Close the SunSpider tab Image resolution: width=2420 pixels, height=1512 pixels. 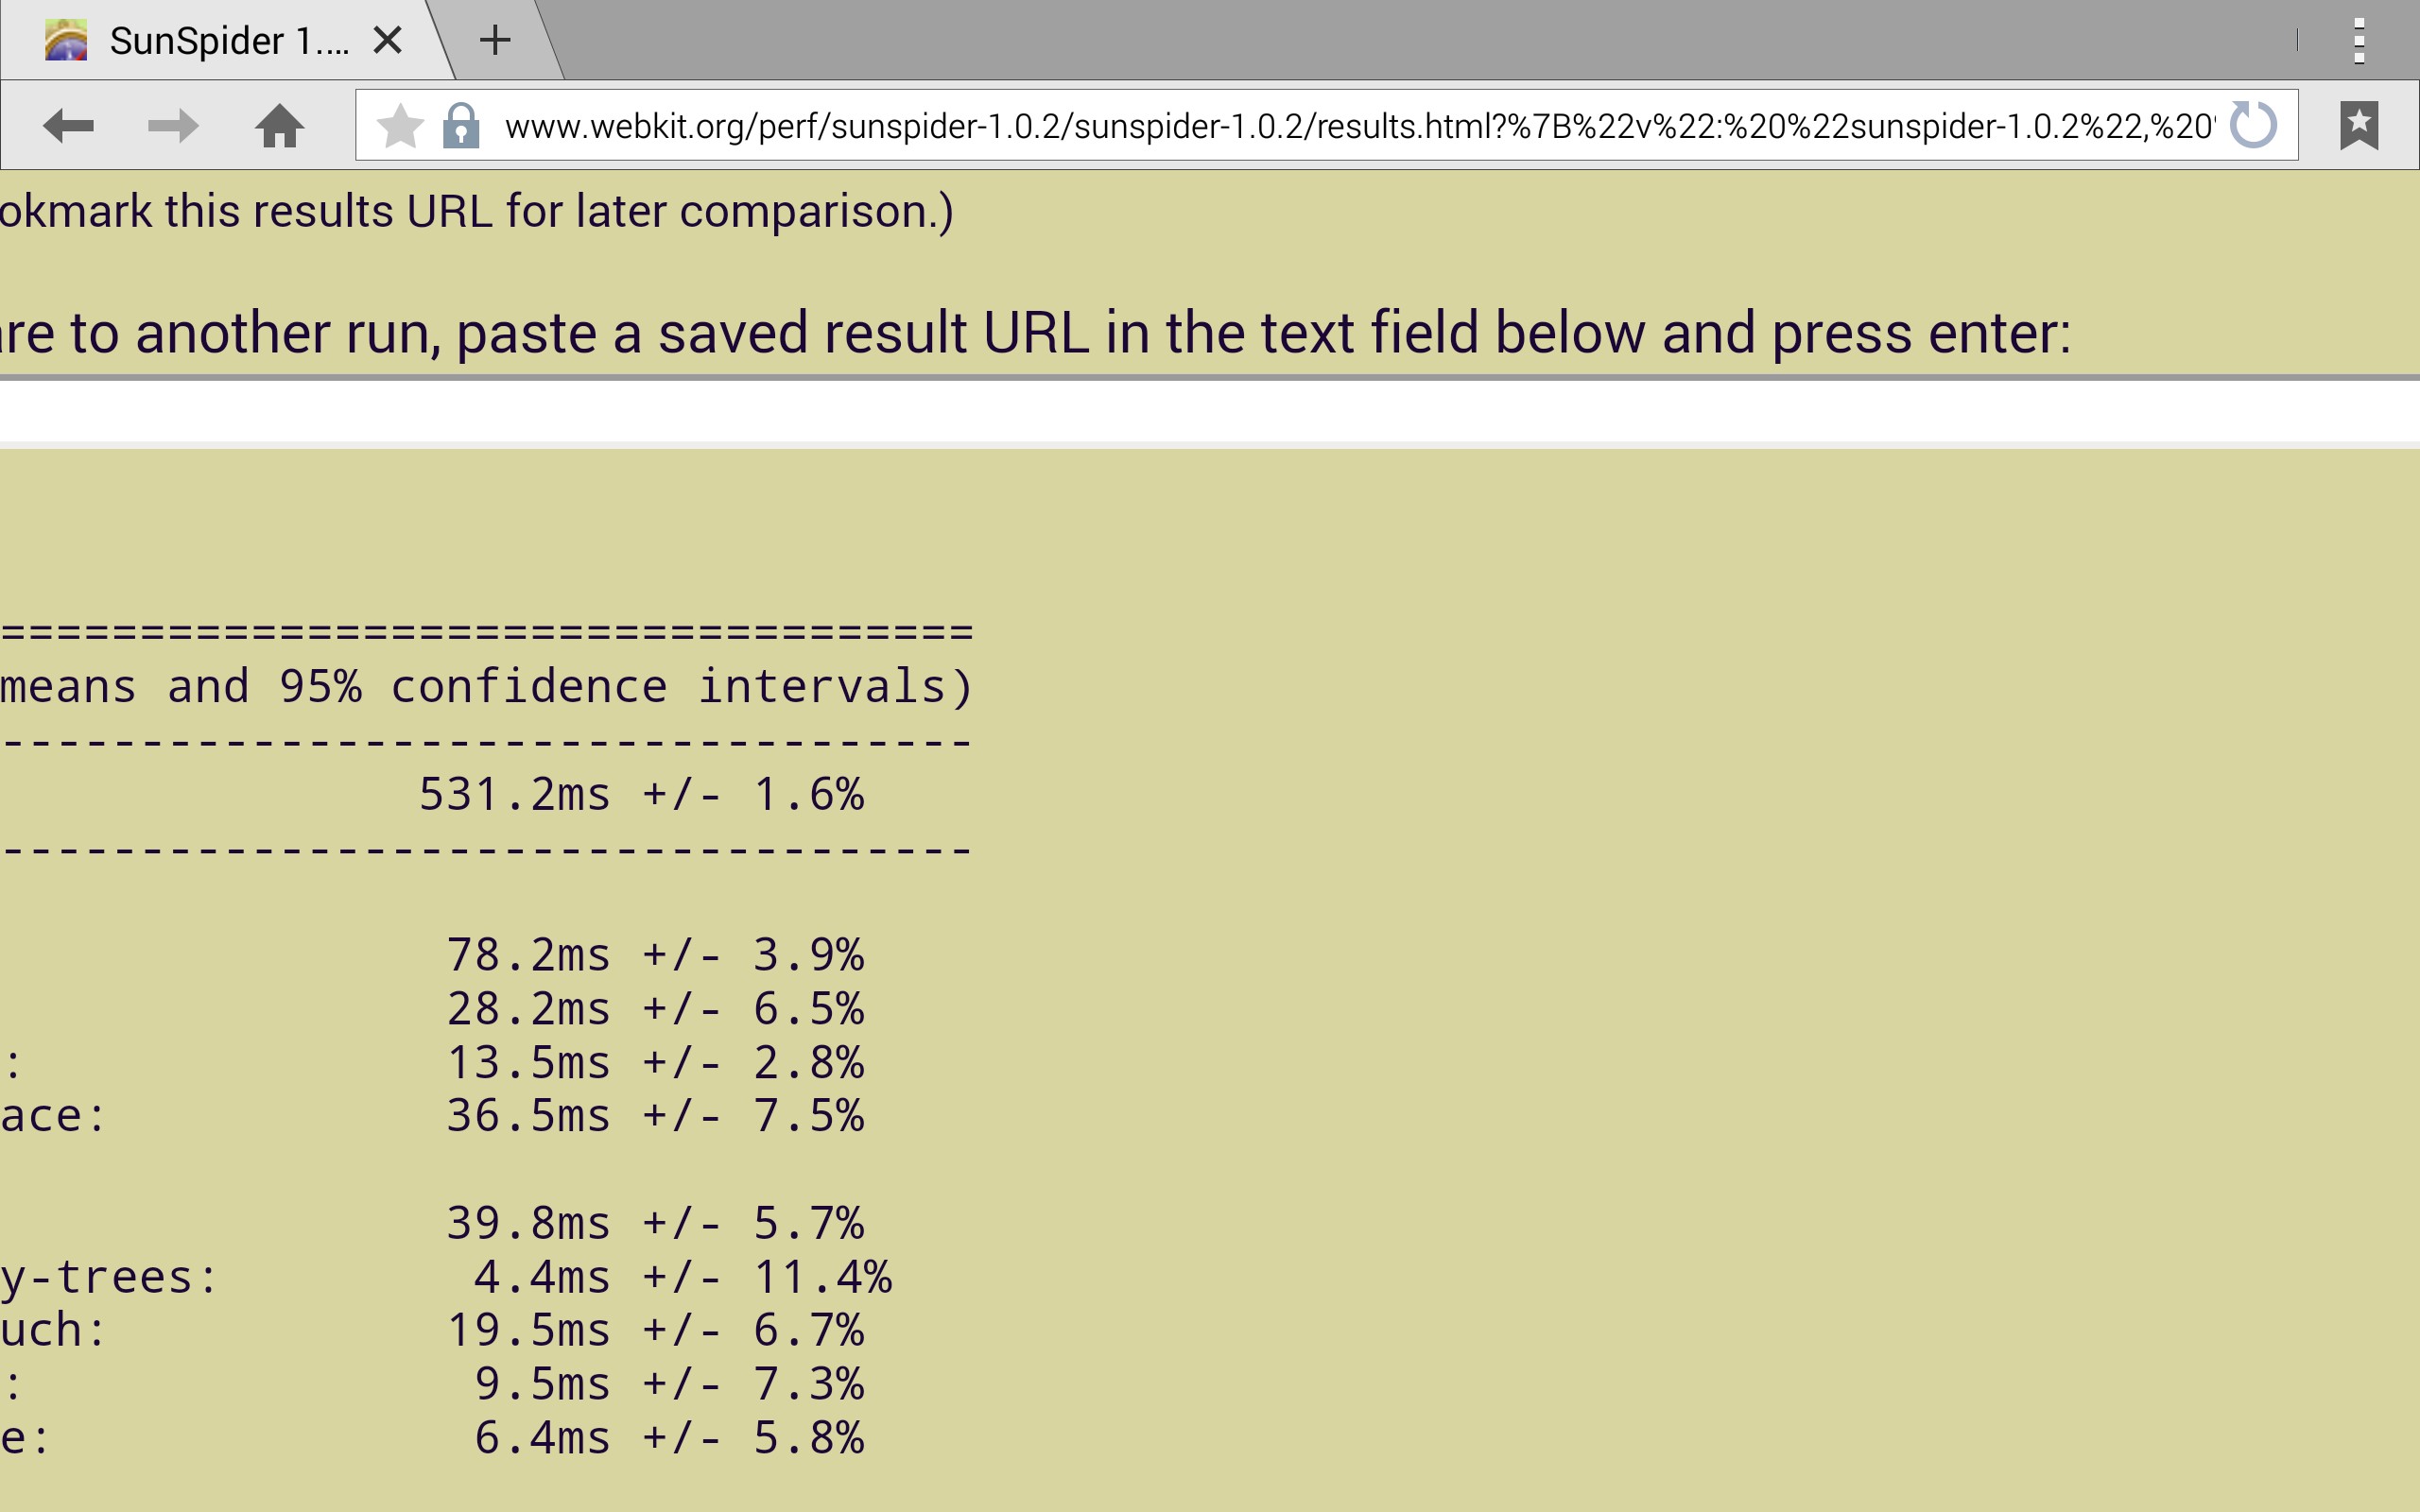click(387, 41)
